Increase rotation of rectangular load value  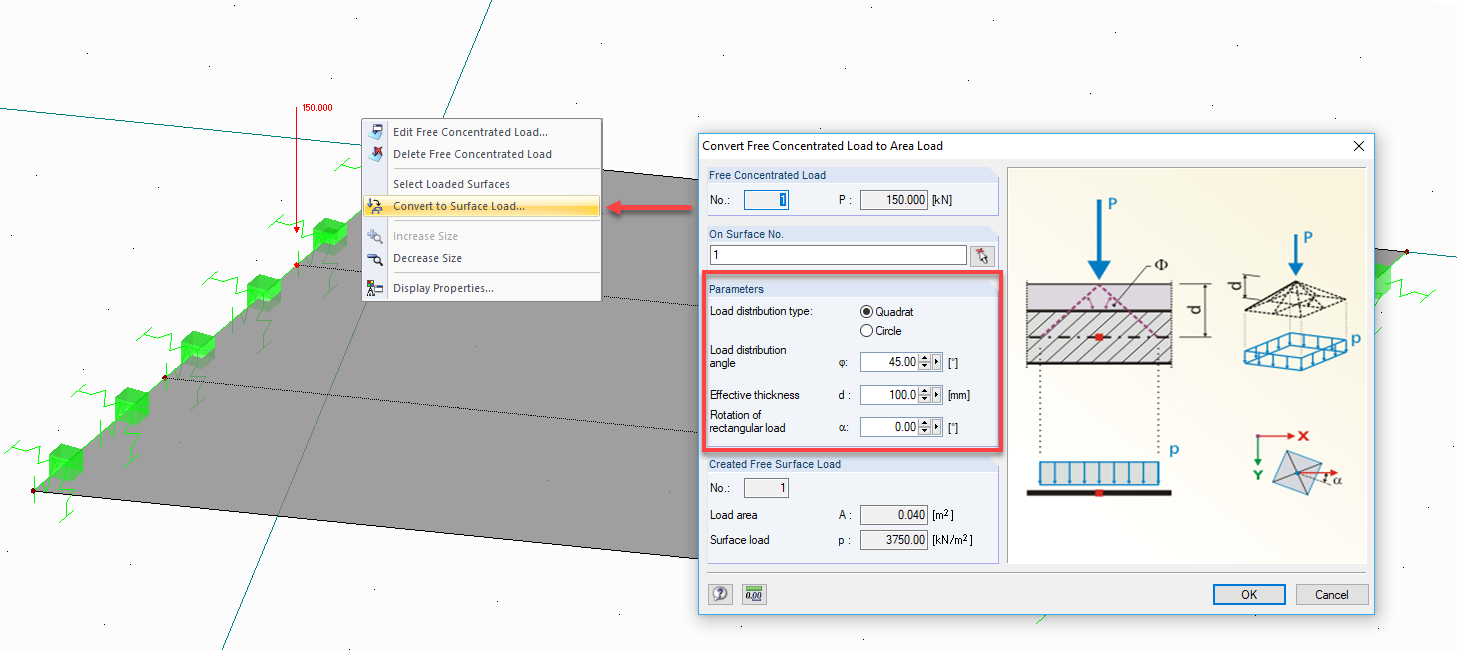[x=924, y=422]
